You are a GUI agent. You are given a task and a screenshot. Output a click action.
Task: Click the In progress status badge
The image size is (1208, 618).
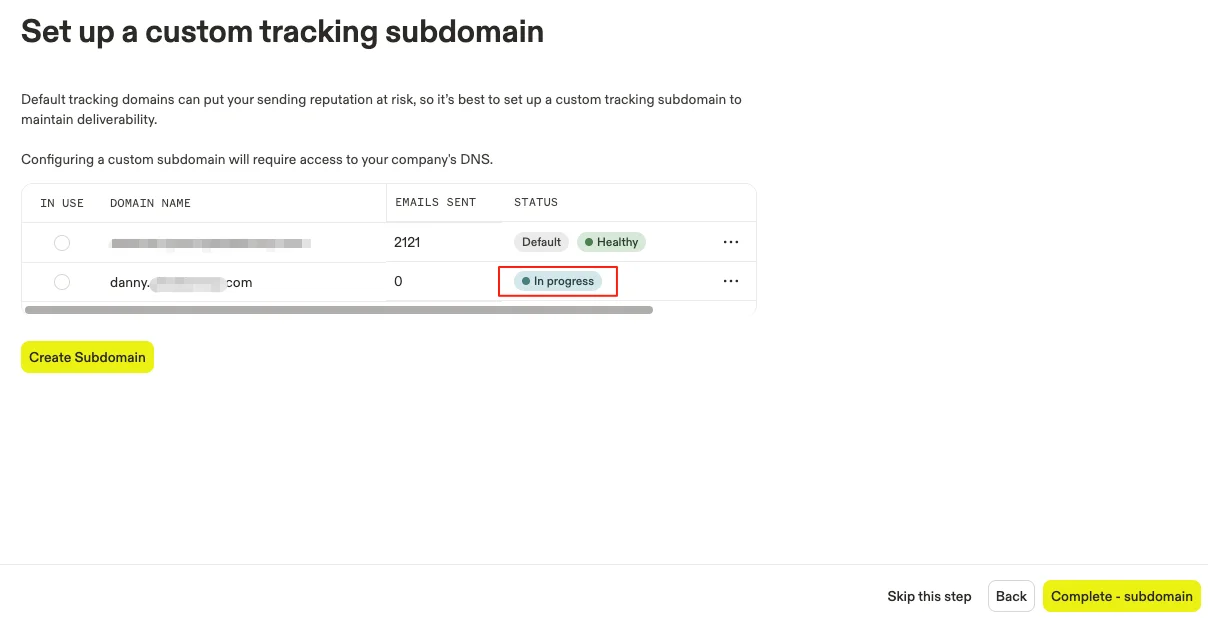(x=558, y=281)
